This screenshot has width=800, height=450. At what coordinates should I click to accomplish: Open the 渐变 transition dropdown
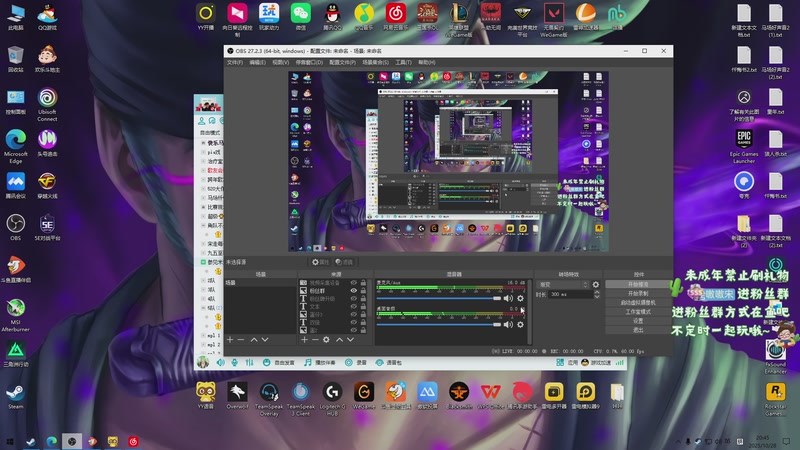coord(563,285)
